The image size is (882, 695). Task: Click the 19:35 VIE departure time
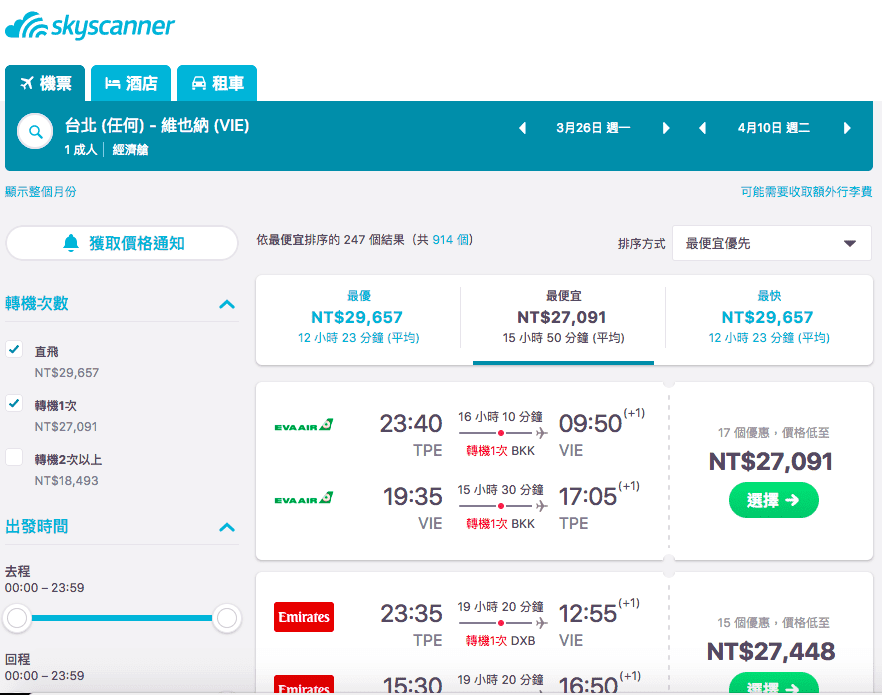click(x=413, y=497)
